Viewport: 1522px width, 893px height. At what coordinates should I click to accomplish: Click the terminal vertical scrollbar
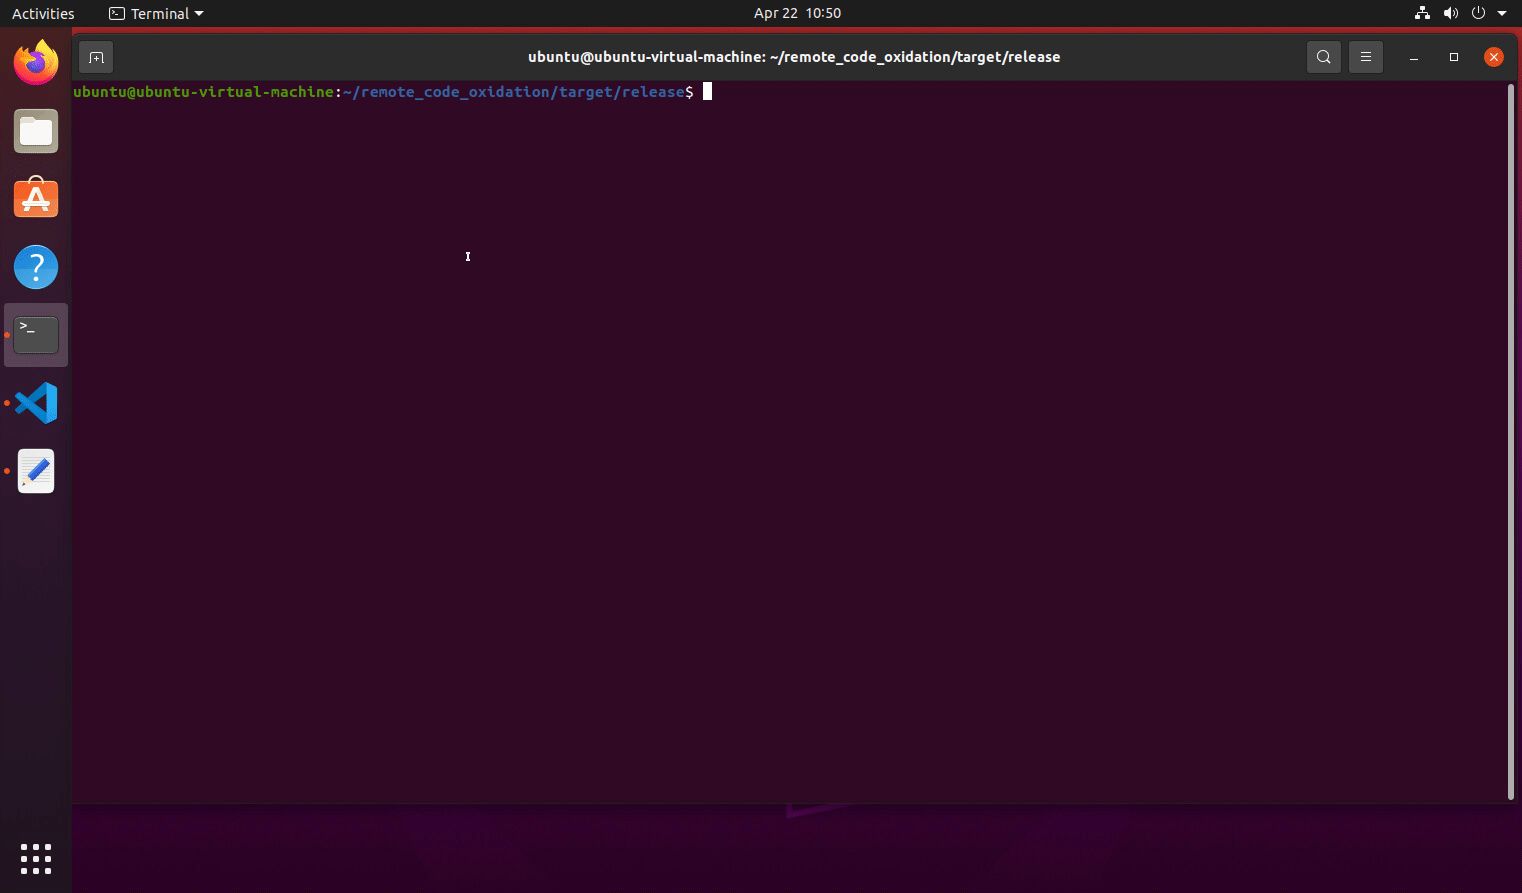click(1510, 441)
